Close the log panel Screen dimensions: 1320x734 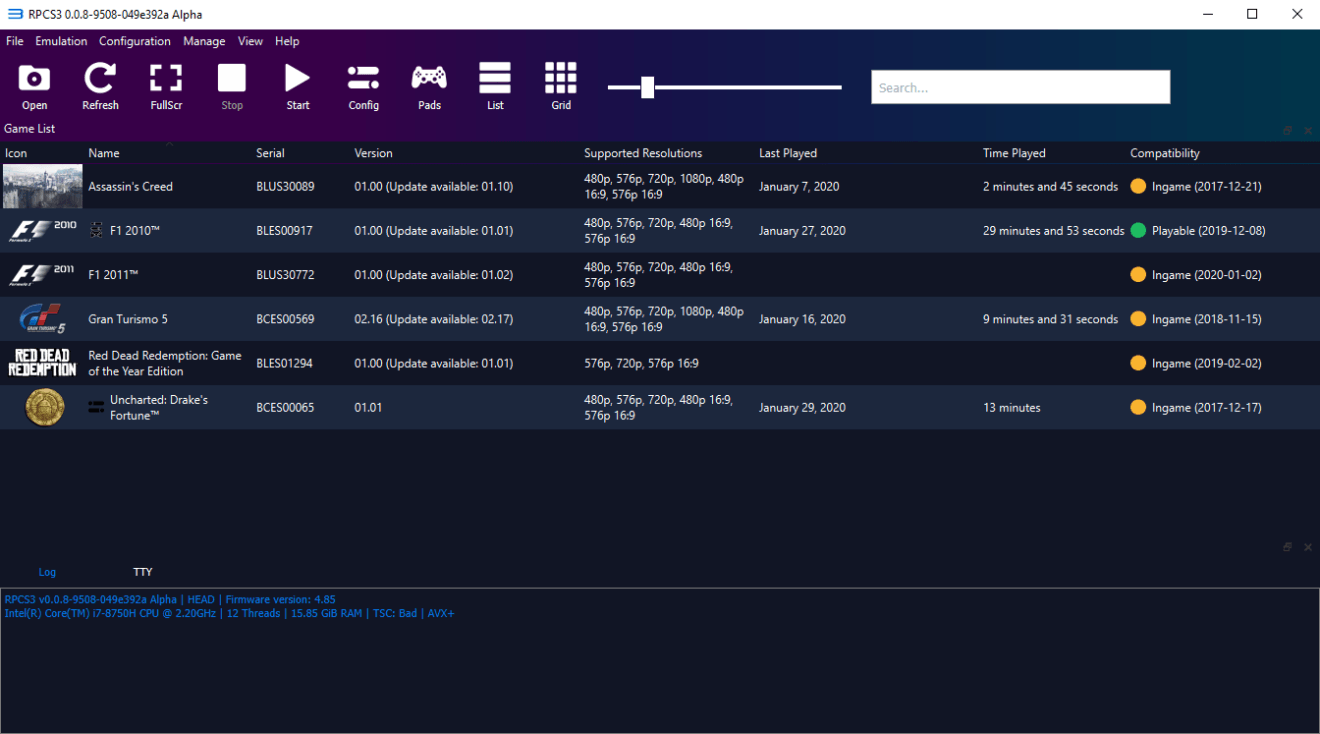pyautogui.click(x=1308, y=547)
